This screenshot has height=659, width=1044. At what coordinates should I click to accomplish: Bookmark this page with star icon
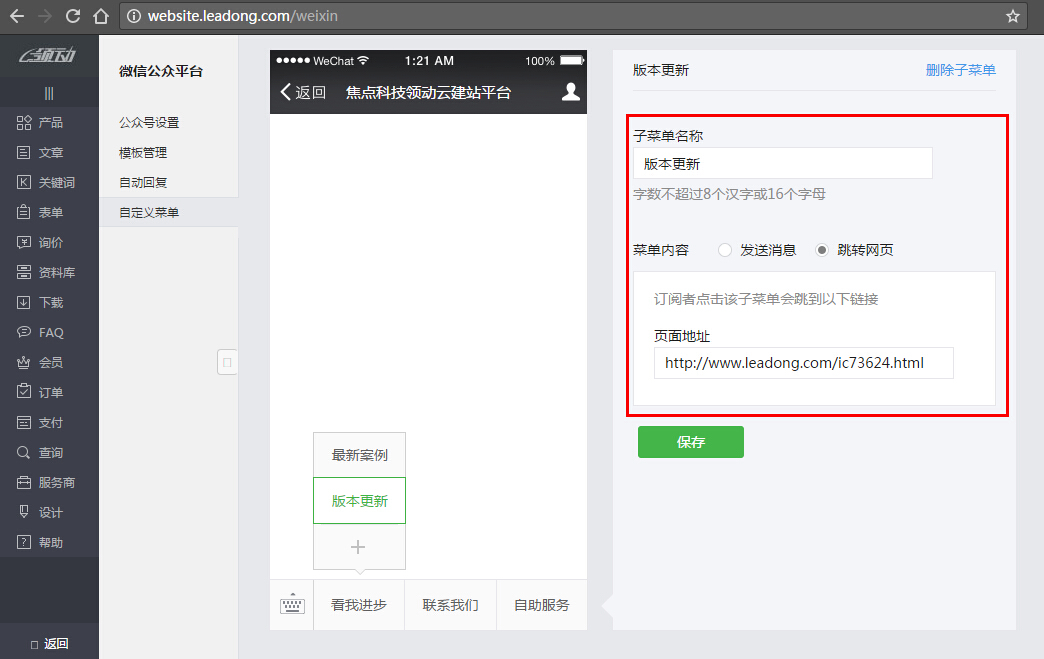[x=1012, y=16]
